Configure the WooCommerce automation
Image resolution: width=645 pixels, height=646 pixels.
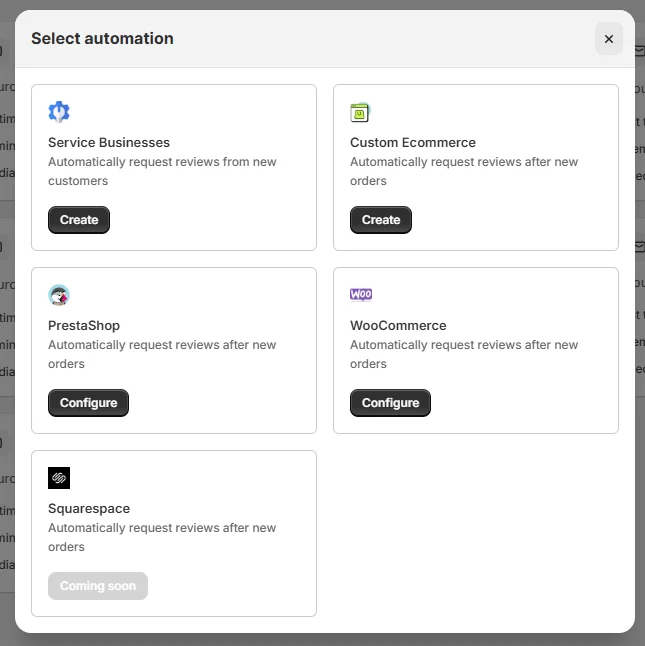coord(390,403)
